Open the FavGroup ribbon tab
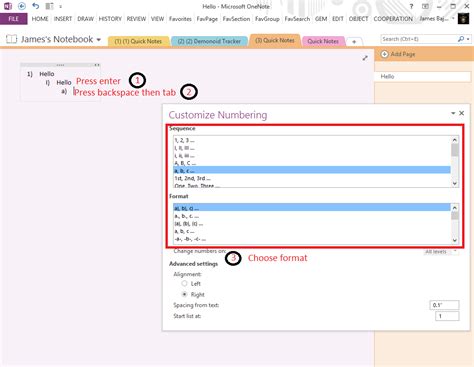Viewport: 474px width, 367px height. point(267,19)
